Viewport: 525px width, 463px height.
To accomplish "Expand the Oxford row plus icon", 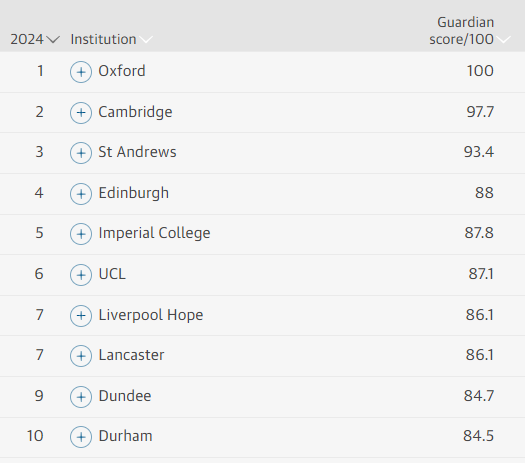I will pos(81,72).
